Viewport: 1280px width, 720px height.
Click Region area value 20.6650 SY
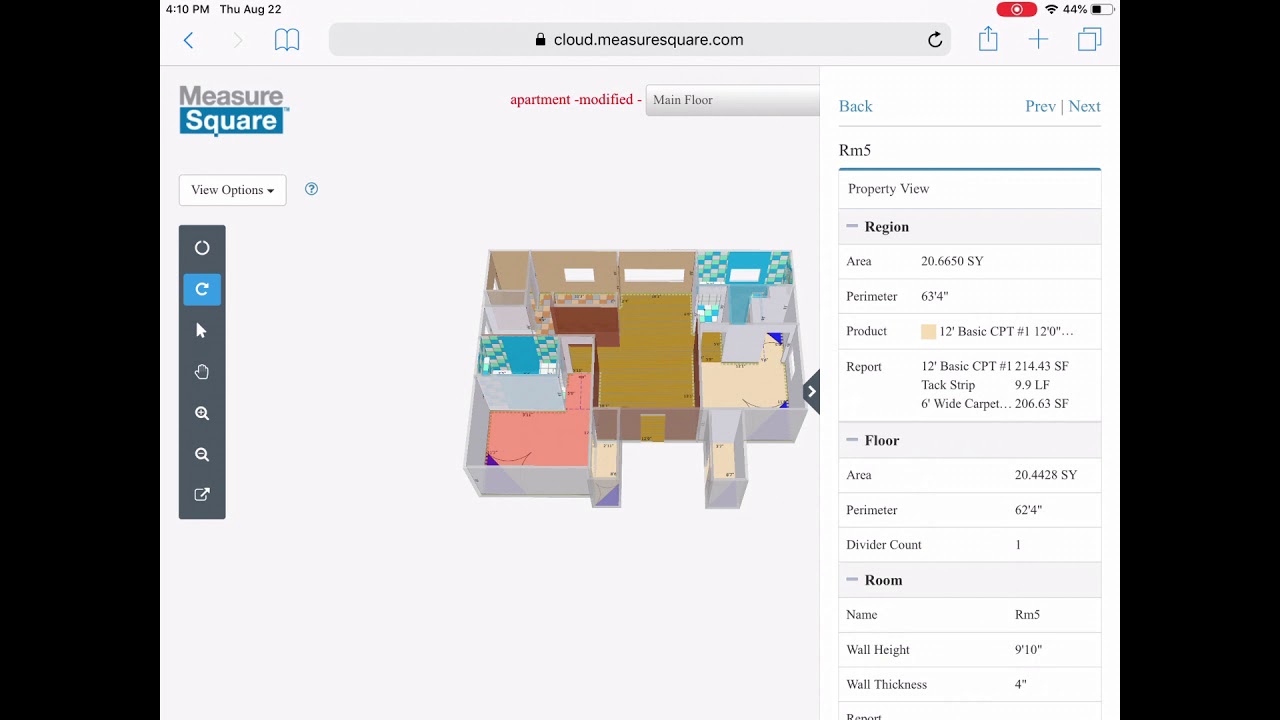pos(952,261)
